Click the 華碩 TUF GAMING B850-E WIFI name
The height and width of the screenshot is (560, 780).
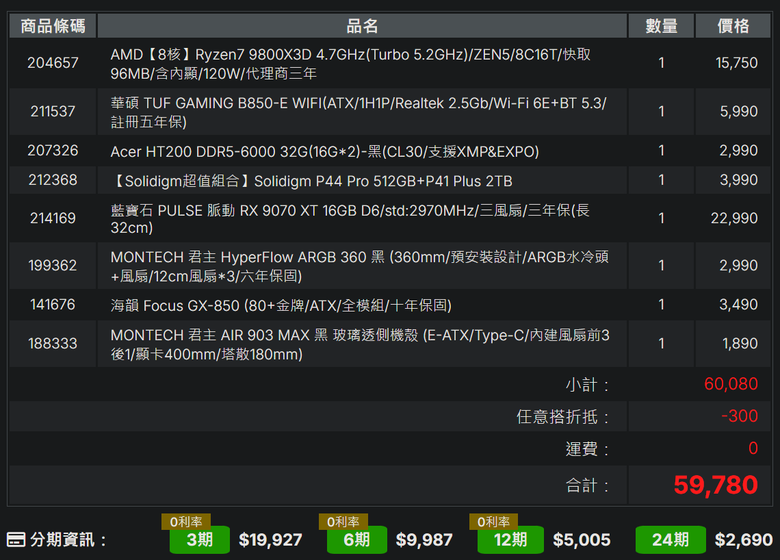pyautogui.click(x=359, y=112)
